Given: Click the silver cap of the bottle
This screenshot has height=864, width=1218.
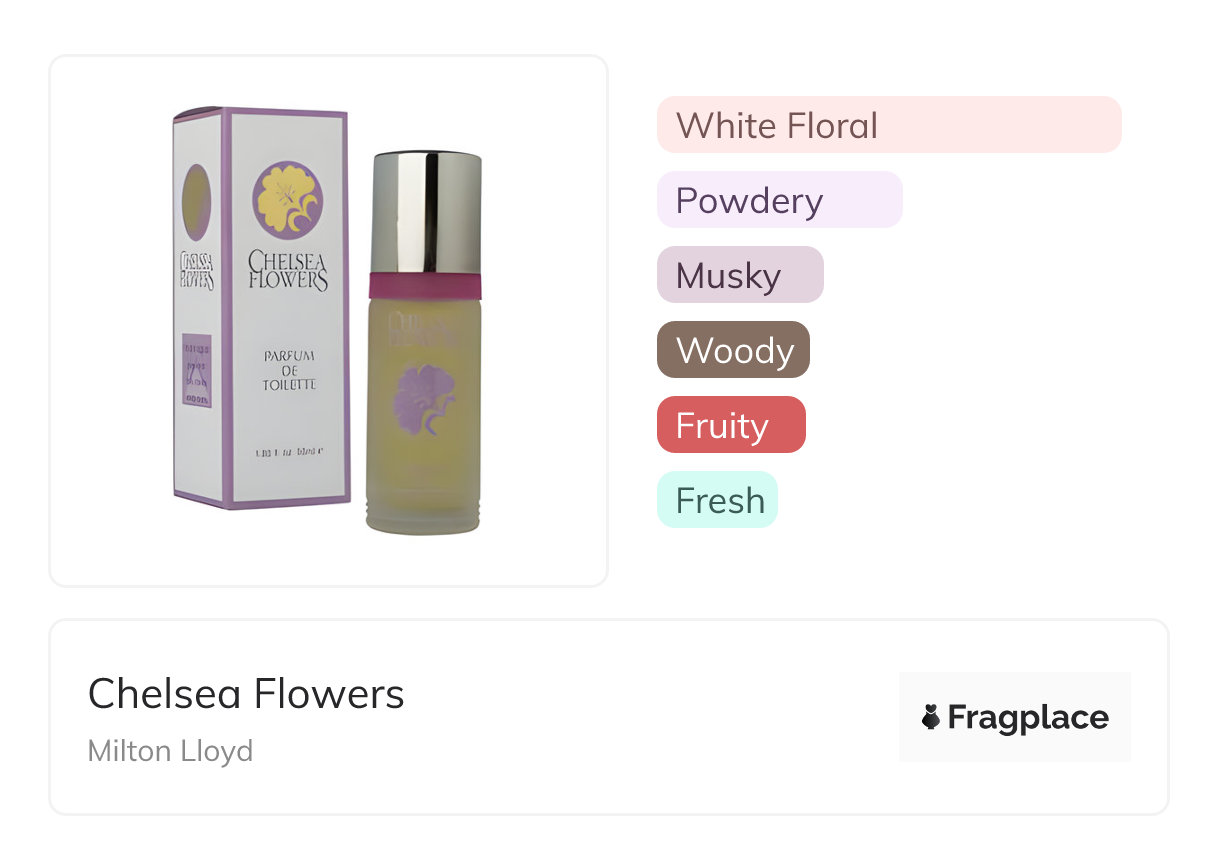Looking at the screenshot, I should (x=426, y=212).
